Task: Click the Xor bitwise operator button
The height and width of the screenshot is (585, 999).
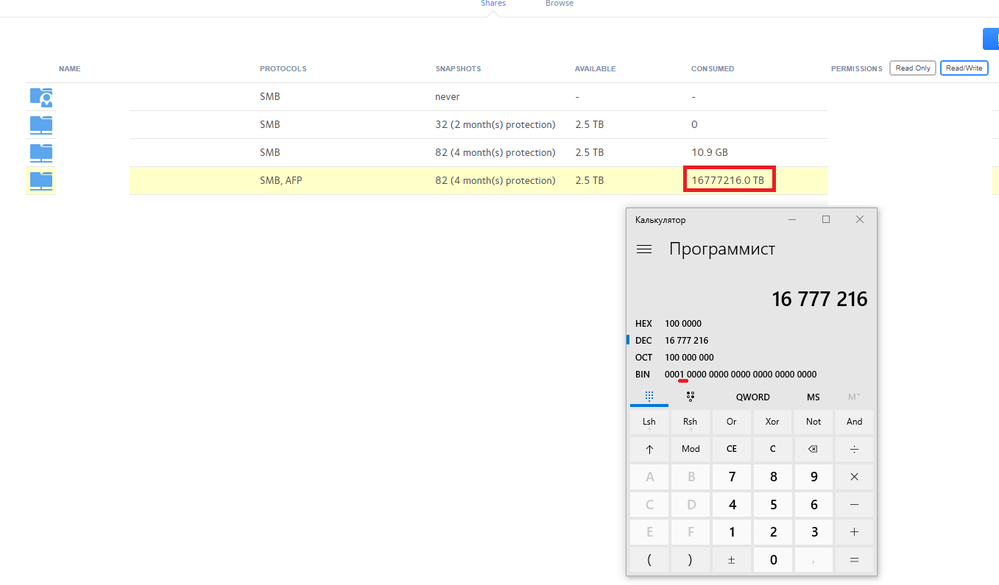Action: (x=772, y=422)
